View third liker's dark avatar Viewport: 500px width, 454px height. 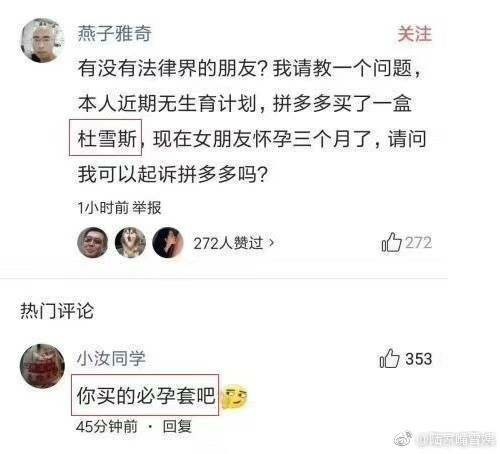(x=168, y=243)
